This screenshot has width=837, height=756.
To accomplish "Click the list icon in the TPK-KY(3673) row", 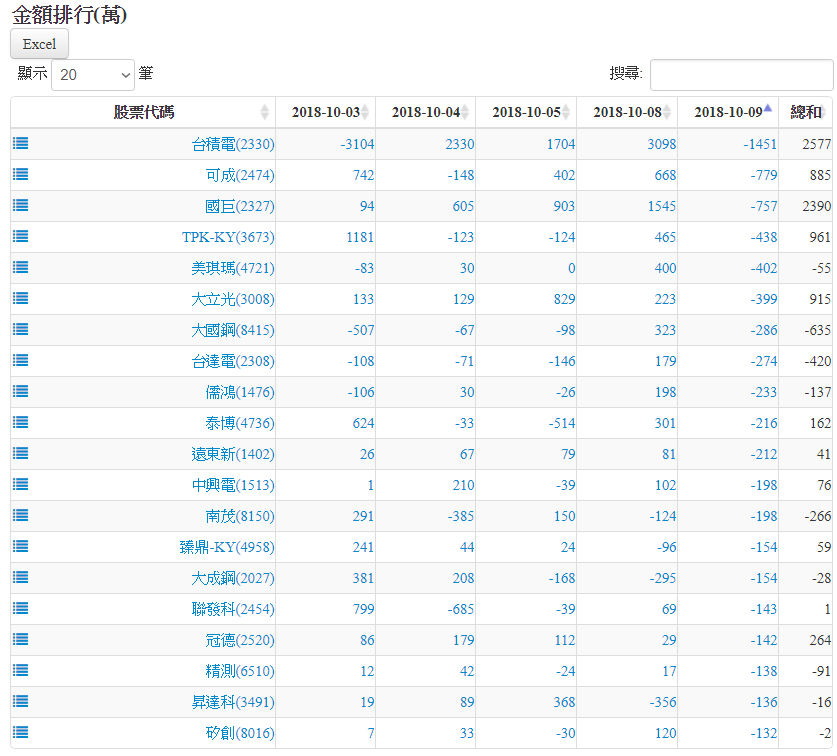I will click(x=21, y=236).
